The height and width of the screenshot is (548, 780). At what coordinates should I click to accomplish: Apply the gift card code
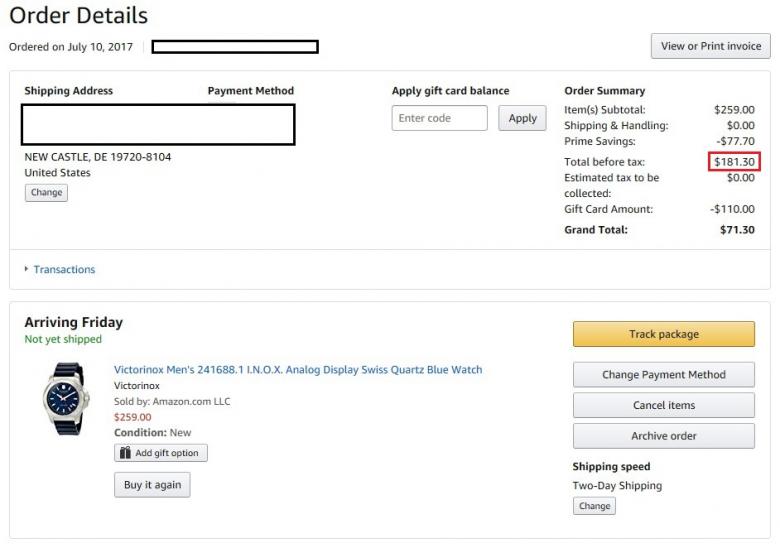pyautogui.click(x=522, y=118)
